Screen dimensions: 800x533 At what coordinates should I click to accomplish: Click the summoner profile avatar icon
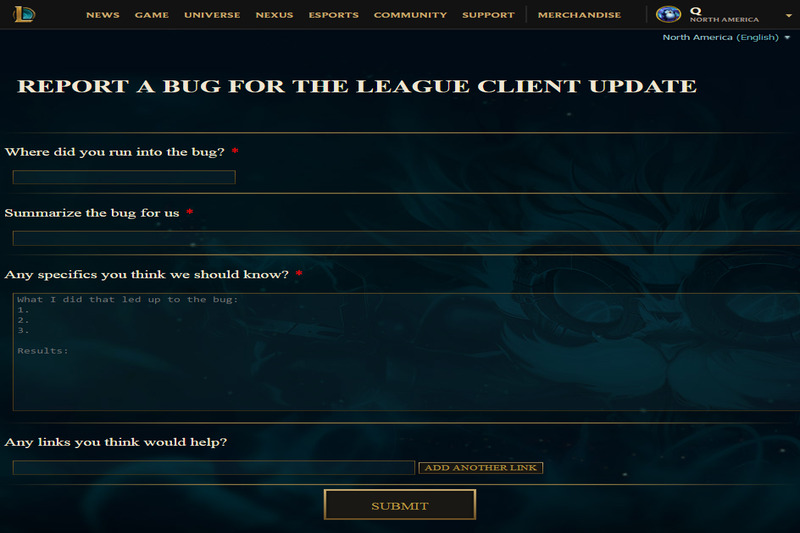pyautogui.click(x=668, y=14)
